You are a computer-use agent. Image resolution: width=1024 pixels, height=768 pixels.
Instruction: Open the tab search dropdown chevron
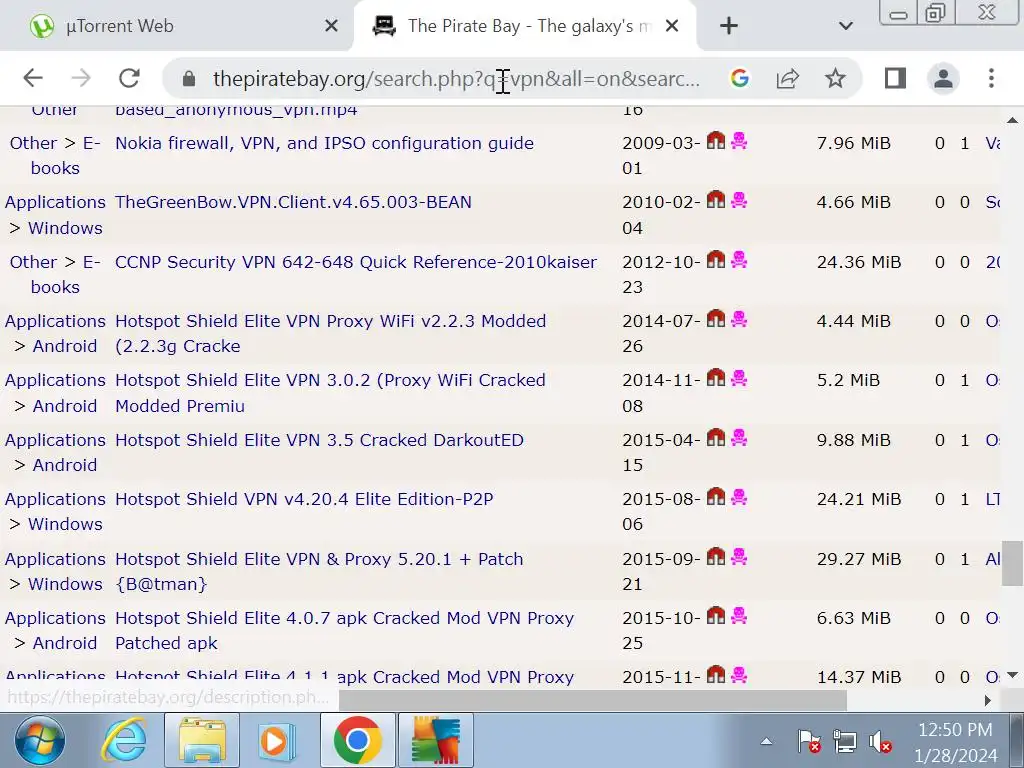pos(846,26)
